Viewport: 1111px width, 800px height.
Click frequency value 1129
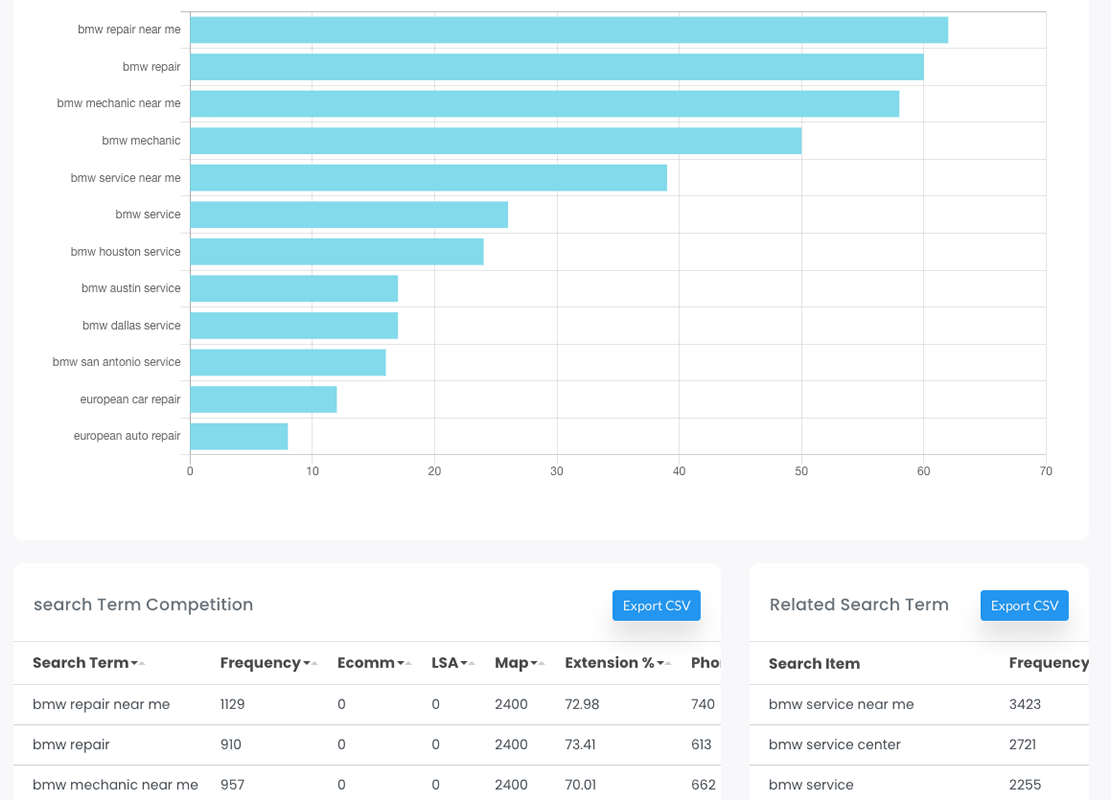coord(232,704)
